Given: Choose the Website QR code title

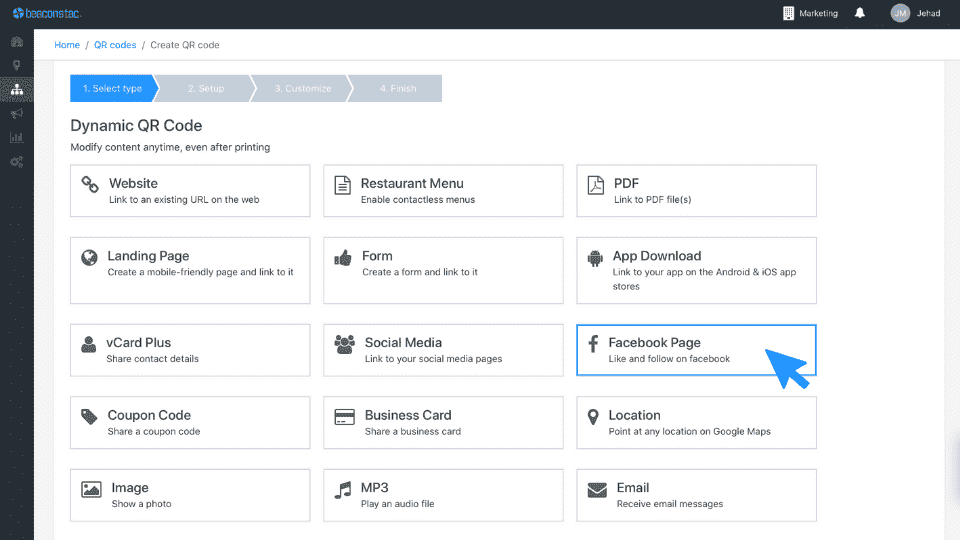Looking at the screenshot, I should tap(133, 183).
